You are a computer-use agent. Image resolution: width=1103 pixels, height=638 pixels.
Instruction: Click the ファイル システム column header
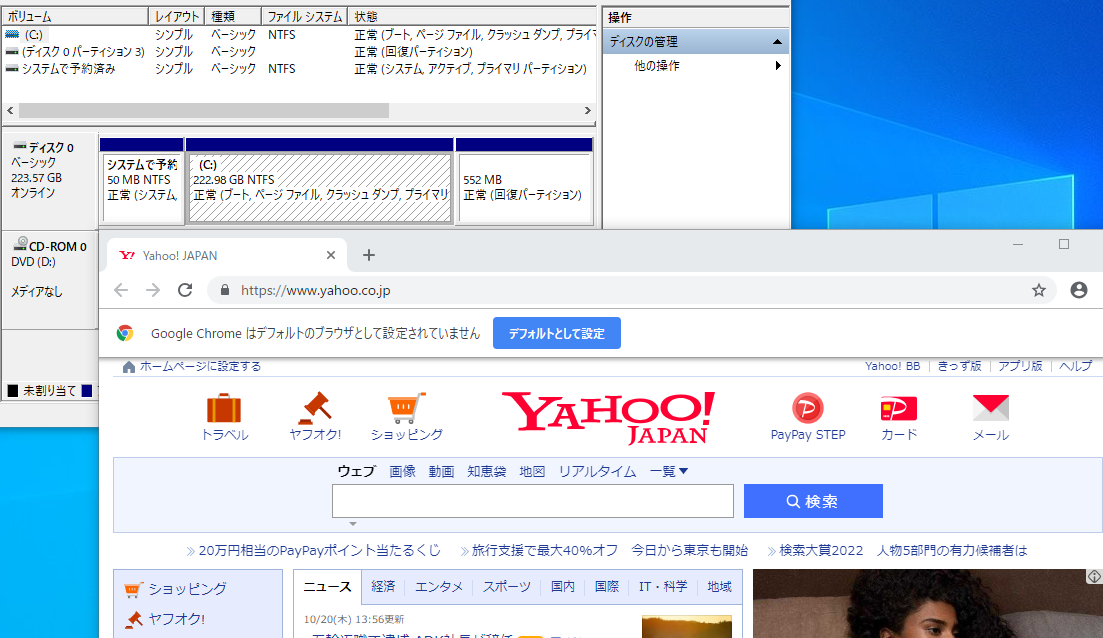tap(305, 16)
